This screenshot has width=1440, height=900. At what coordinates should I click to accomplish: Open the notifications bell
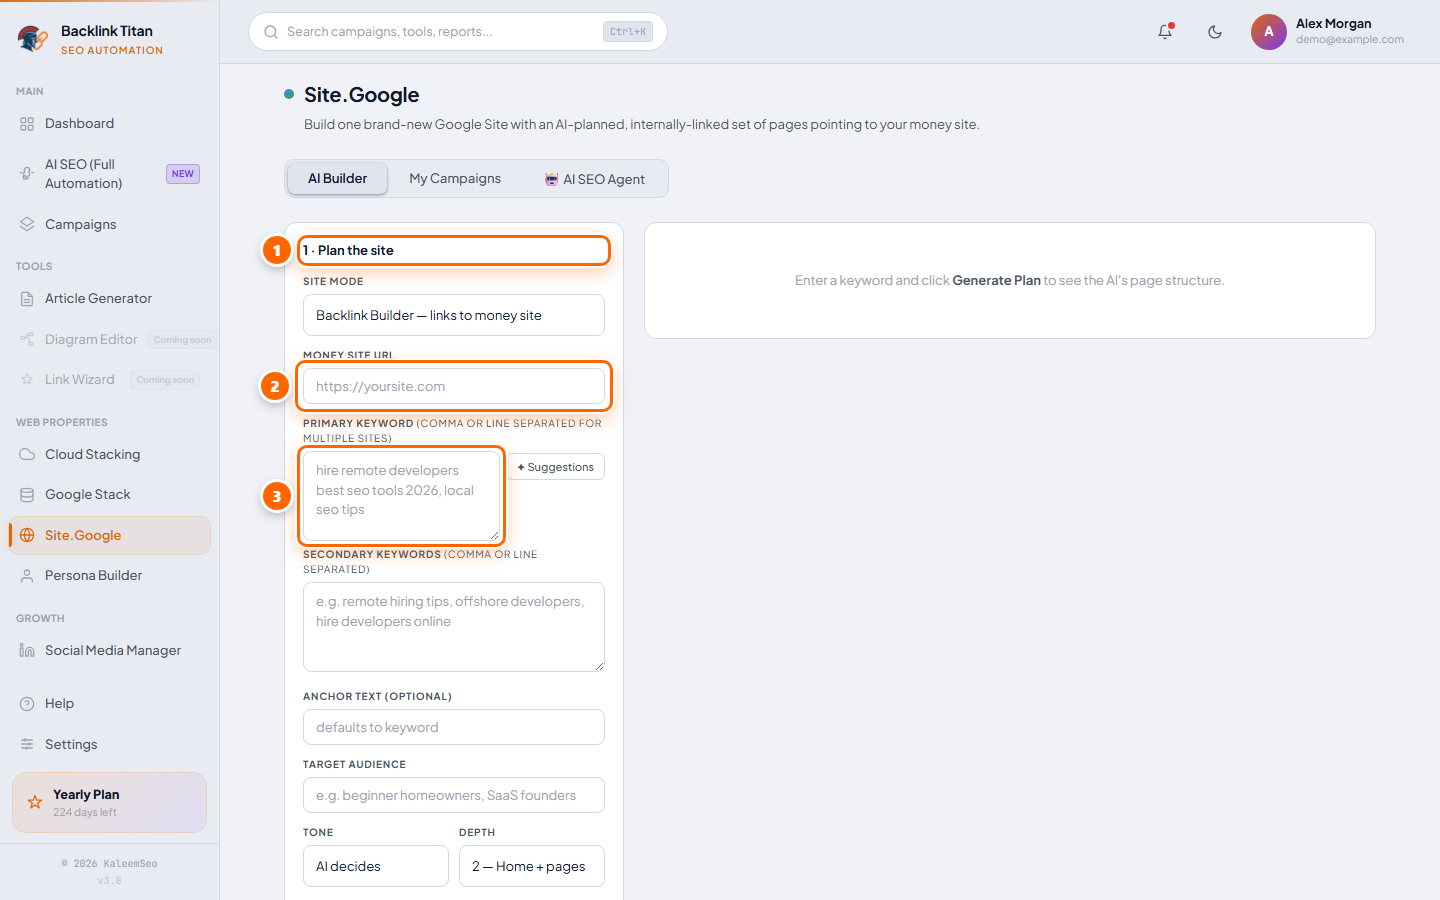pyautogui.click(x=1165, y=32)
